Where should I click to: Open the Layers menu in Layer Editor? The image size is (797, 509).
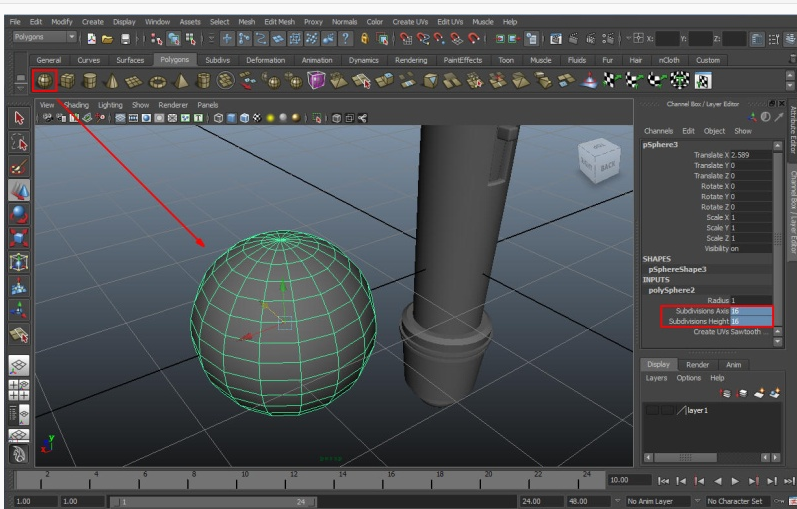point(656,378)
